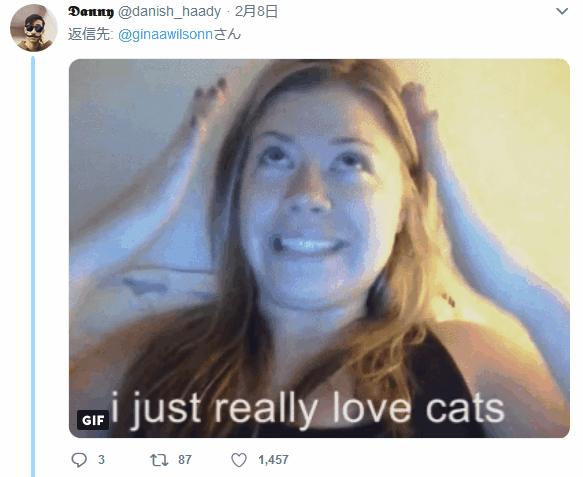Expand the tweet options chevron menu
This screenshot has width=583, height=477.
pyautogui.click(x=562, y=12)
